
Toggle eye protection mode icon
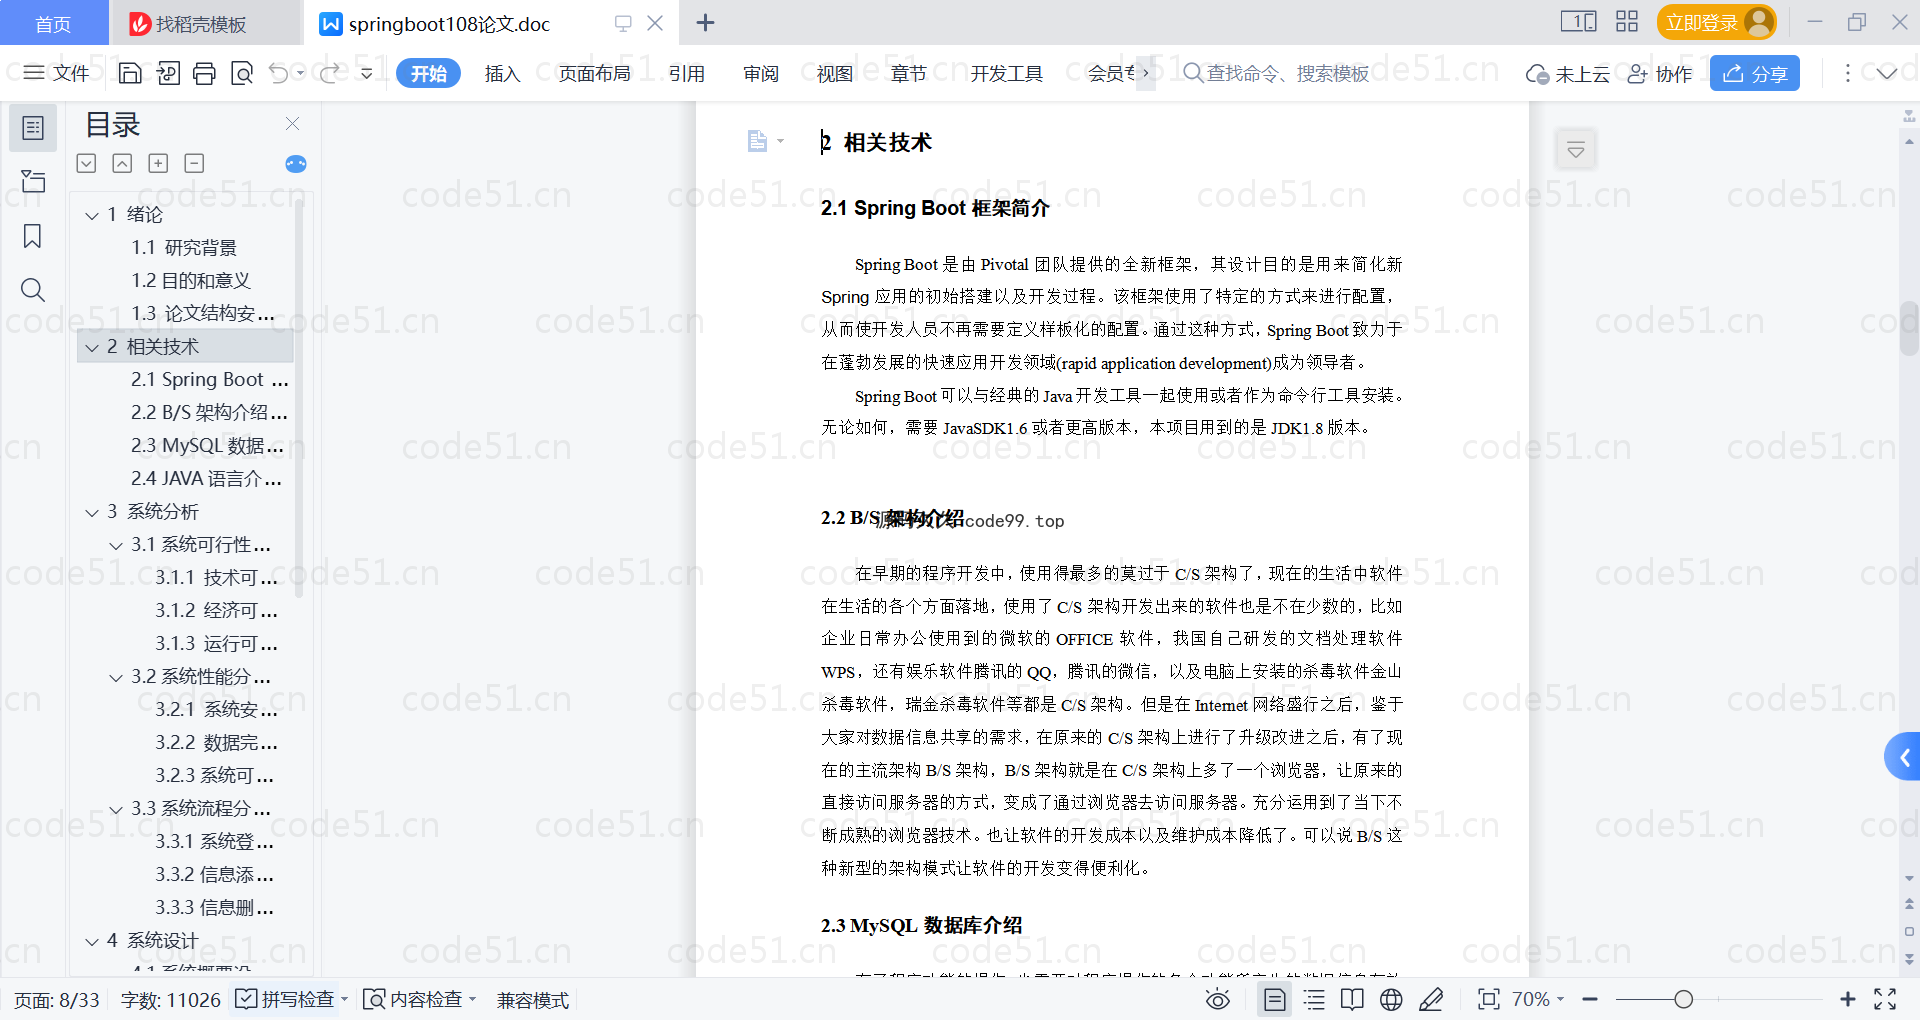1217,1000
